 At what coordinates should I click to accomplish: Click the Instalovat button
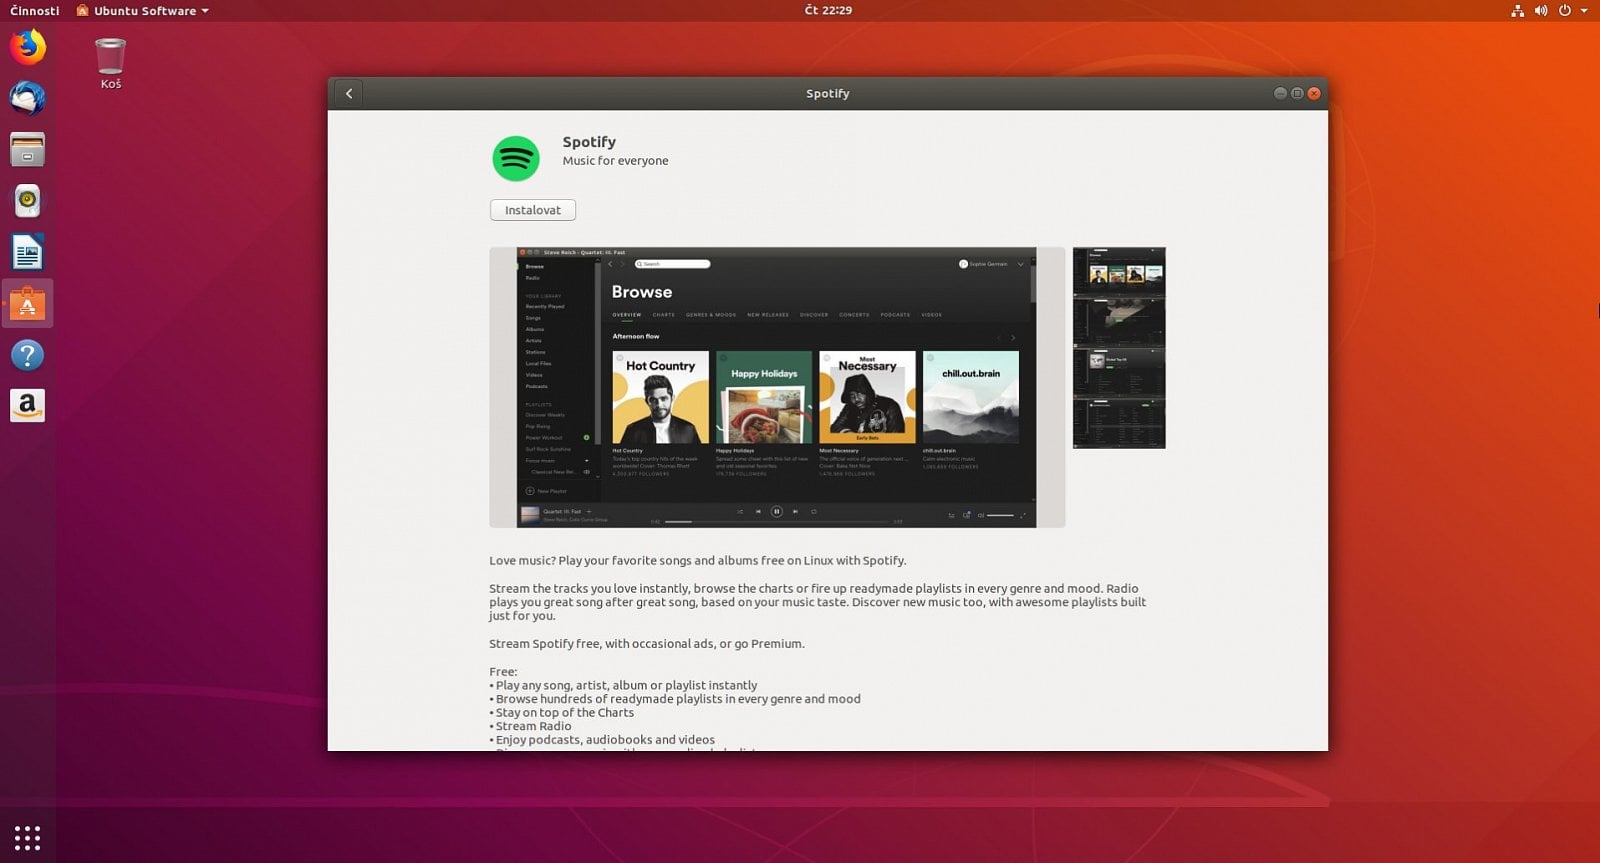tap(533, 210)
